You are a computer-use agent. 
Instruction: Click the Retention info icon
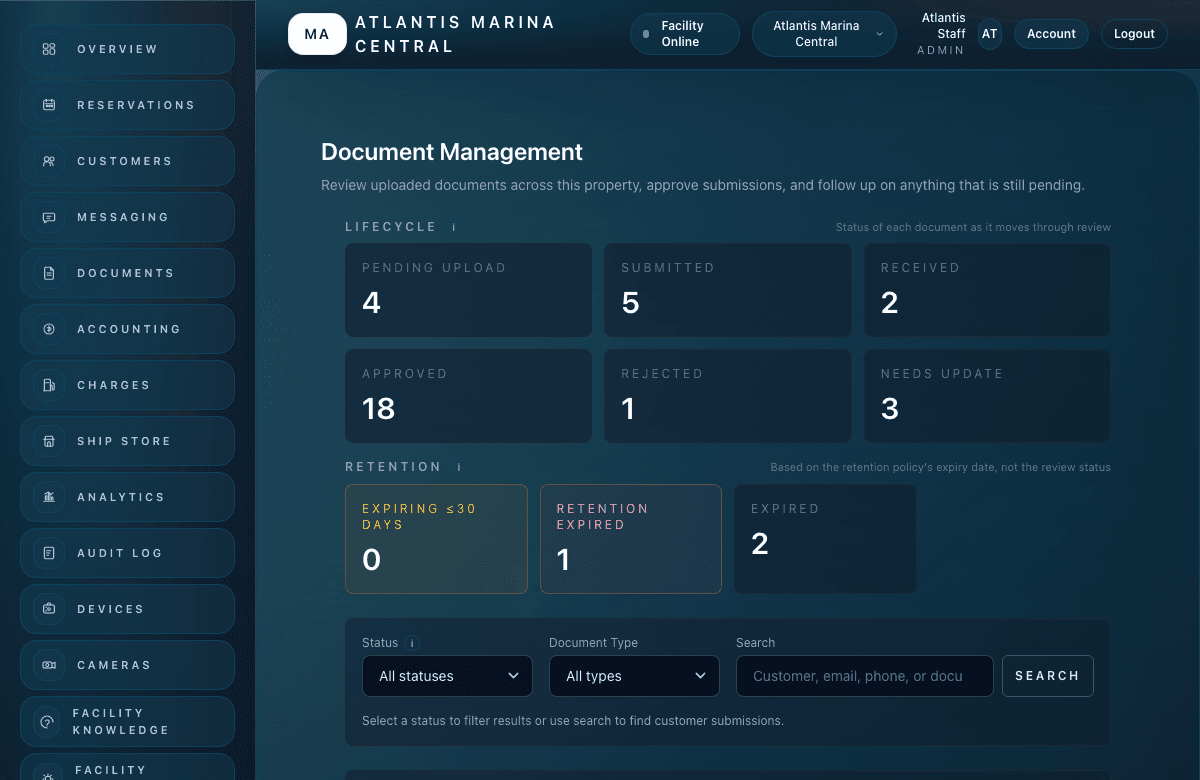click(459, 467)
